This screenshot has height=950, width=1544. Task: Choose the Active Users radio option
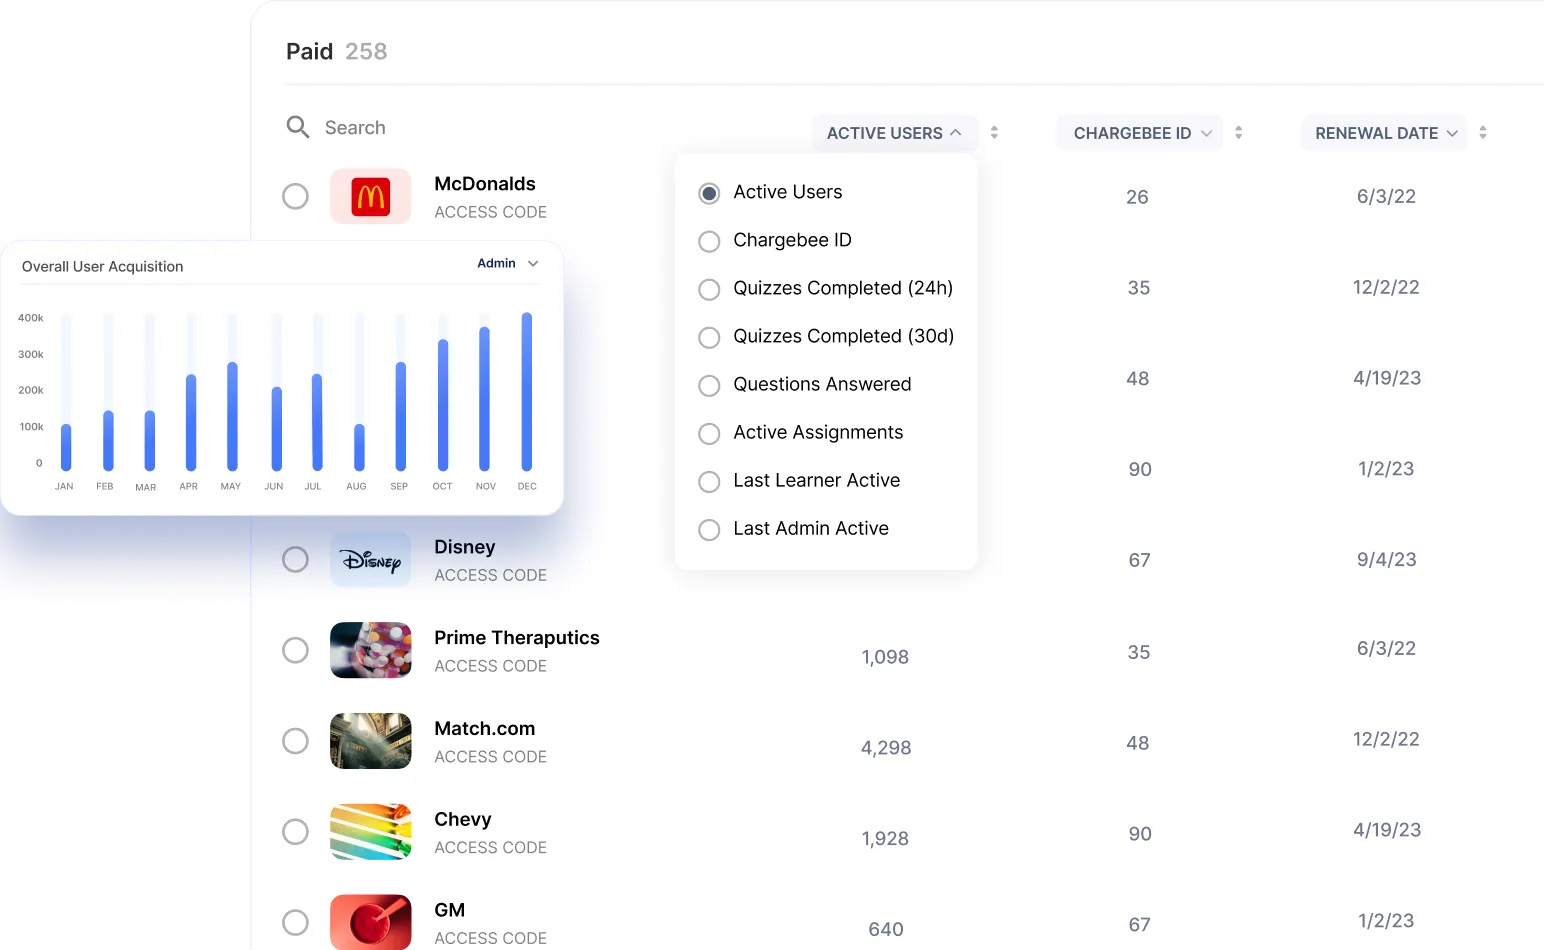click(709, 193)
